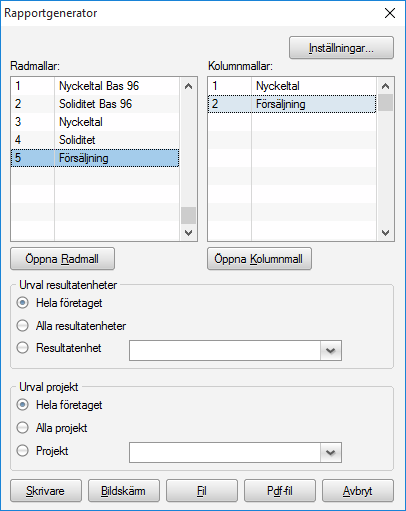The image size is (406, 511).
Task: Select column template 1 Nyckeltal
Action: pos(292,86)
